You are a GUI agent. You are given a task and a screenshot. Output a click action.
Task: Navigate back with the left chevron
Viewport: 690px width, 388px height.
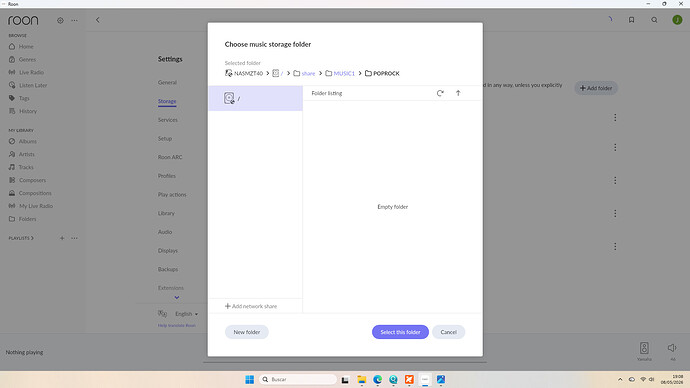point(98,20)
